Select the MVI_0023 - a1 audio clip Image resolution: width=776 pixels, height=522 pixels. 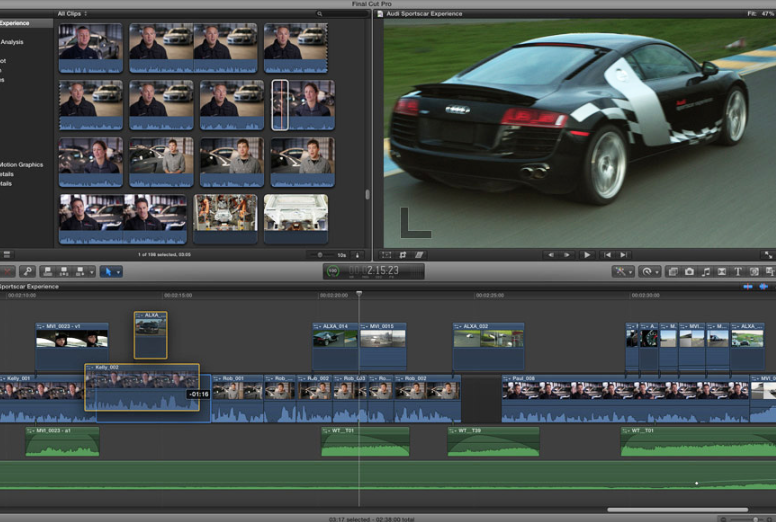pyautogui.click(x=62, y=441)
